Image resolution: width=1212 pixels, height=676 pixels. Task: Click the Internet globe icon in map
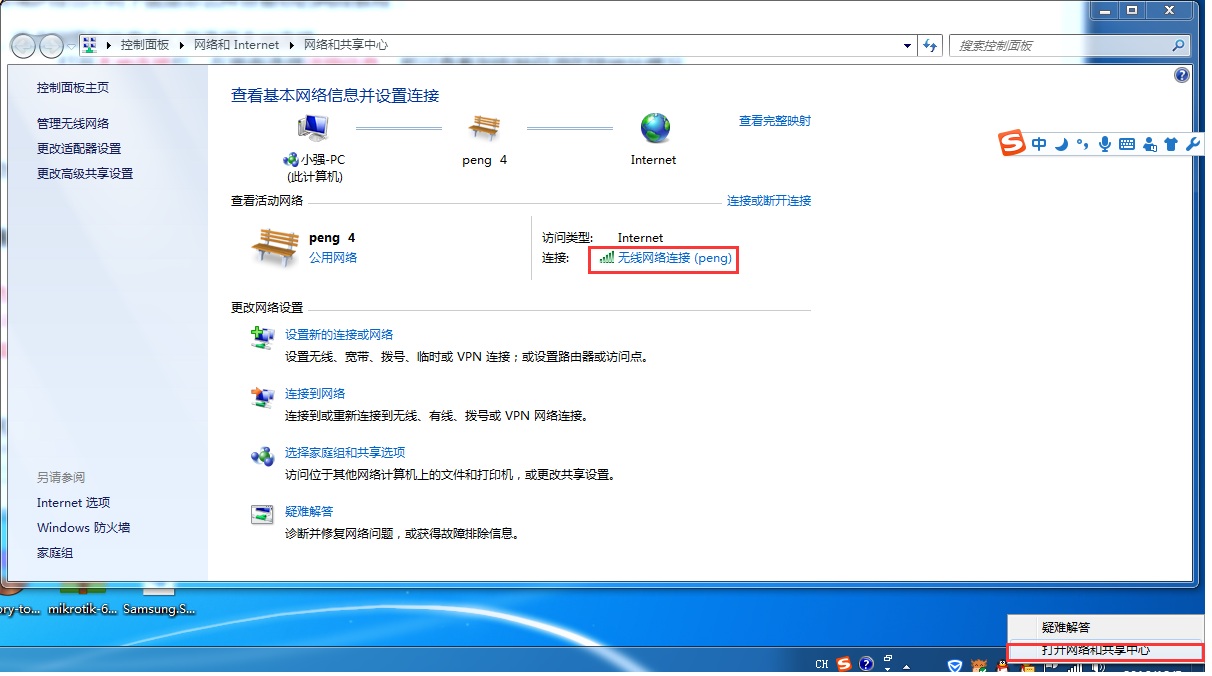pos(655,128)
